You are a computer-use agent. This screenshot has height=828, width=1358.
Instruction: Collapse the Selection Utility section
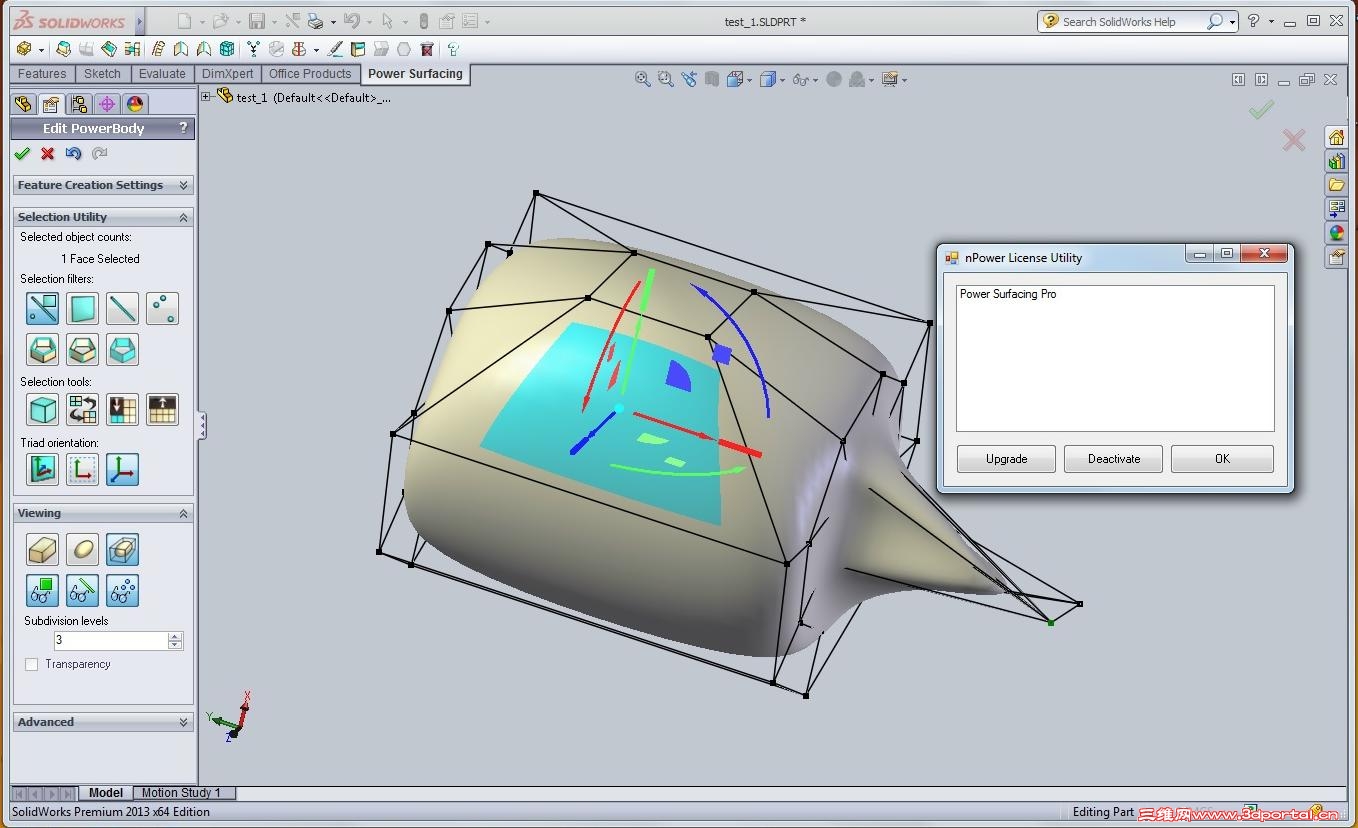click(183, 217)
